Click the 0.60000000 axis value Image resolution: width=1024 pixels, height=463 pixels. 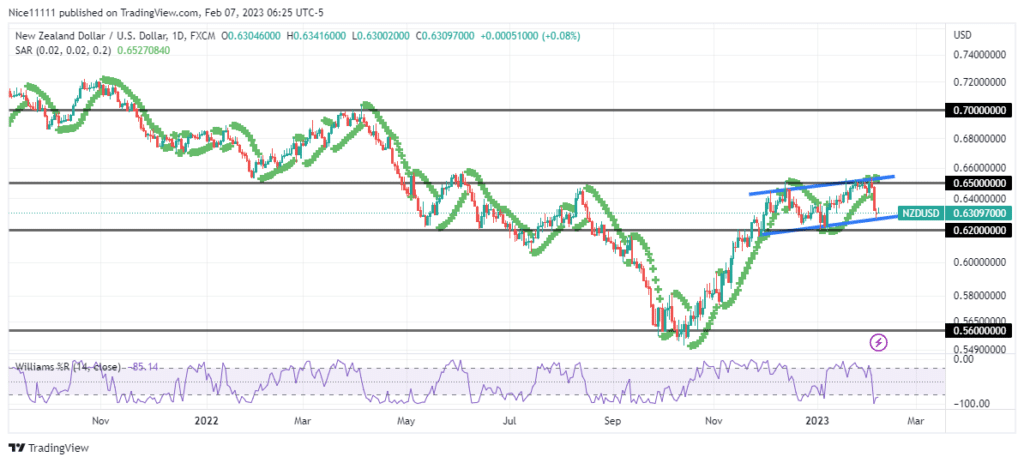(980, 262)
